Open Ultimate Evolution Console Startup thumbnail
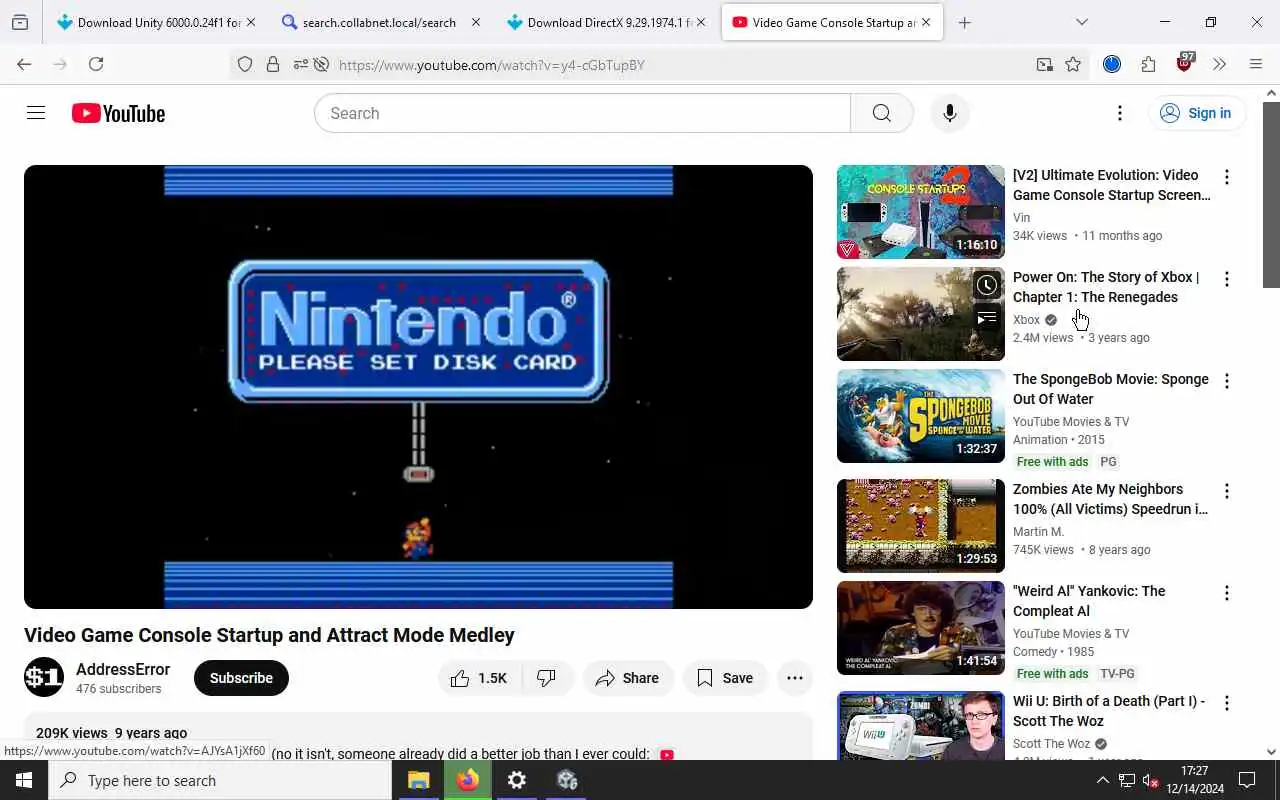Screen dimensions: 1280x800 920,212
